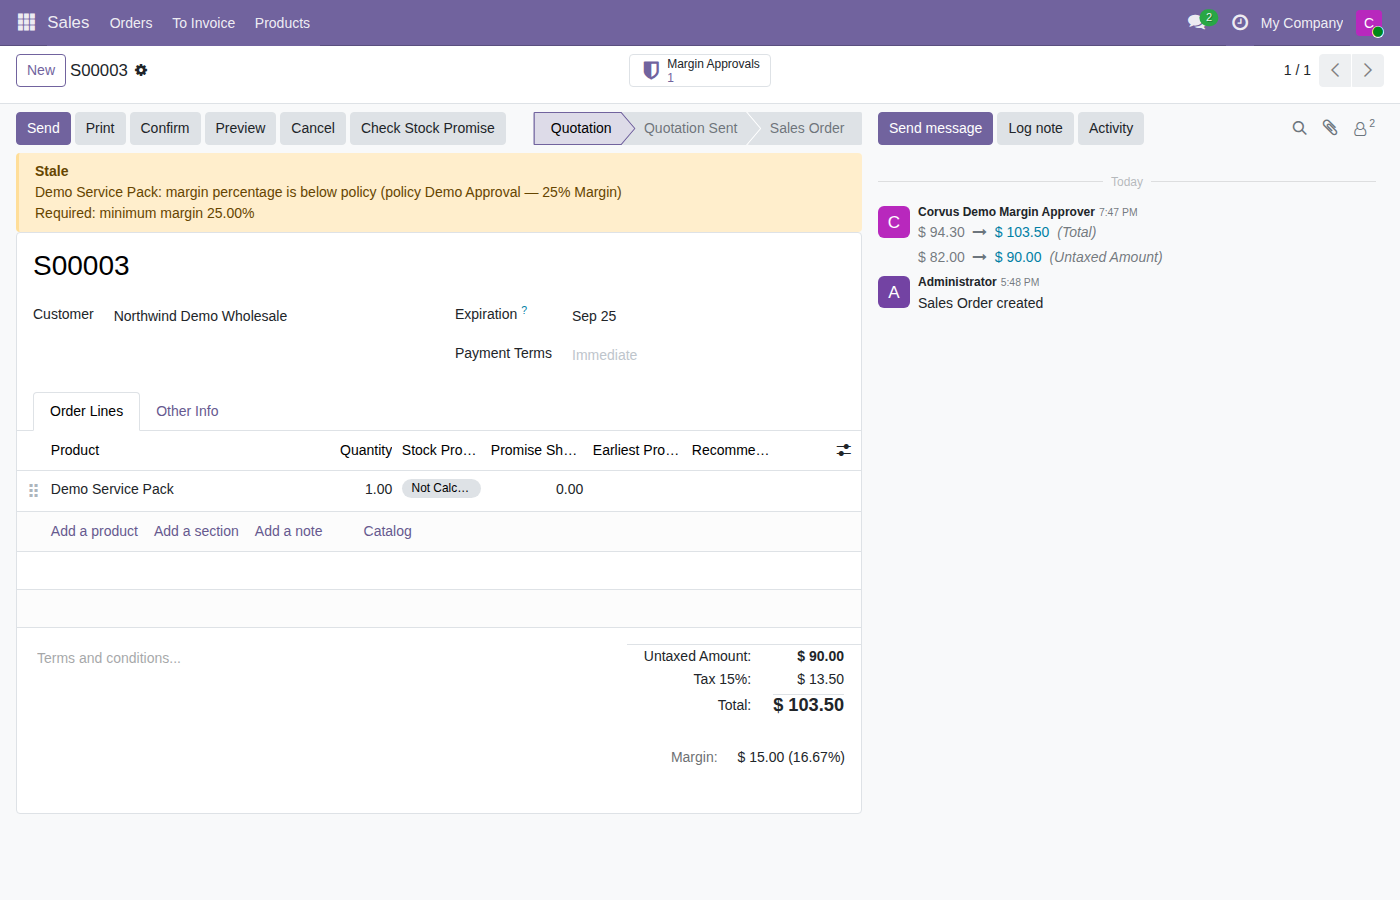This screenshot has width=1400, height=900.
Task: Click the user avatar in top bar
Action: pos(1369,22)
